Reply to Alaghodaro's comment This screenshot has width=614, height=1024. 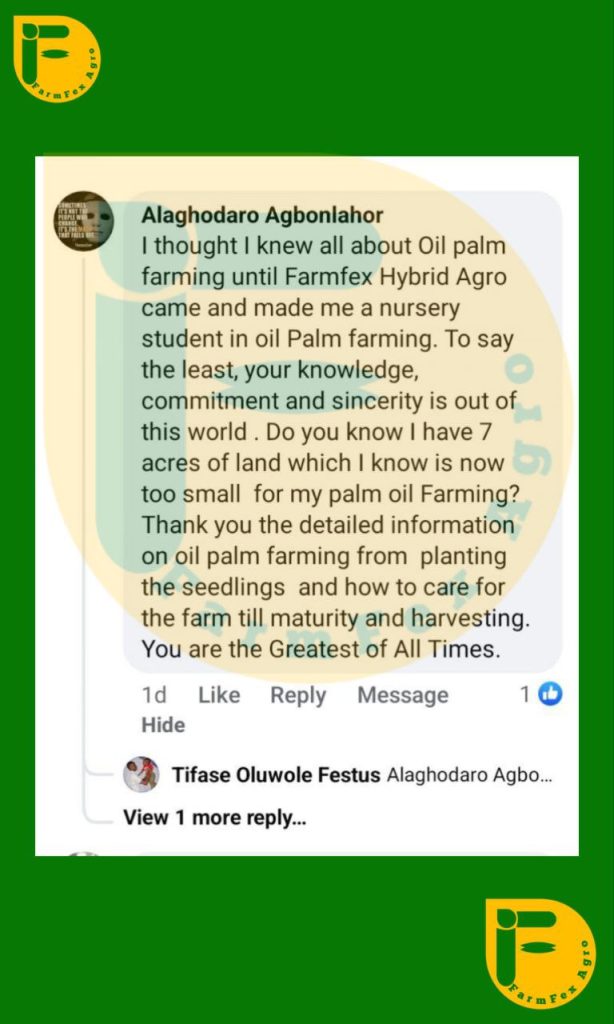pyautogui.click(x=298, y=695)
